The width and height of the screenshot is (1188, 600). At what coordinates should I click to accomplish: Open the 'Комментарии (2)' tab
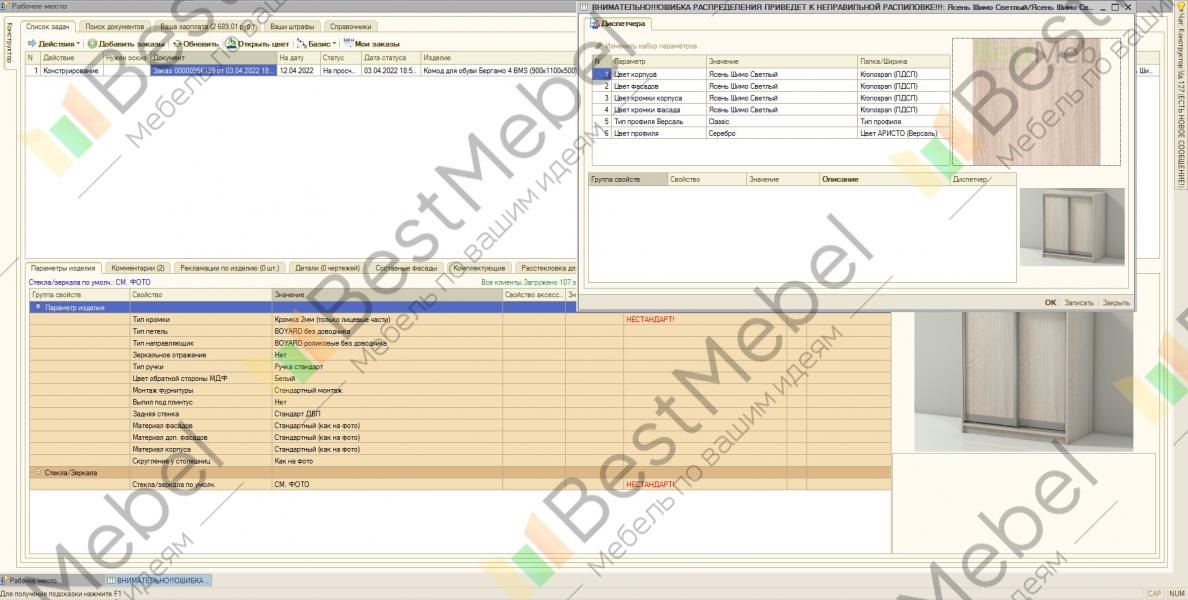[138, 268]
